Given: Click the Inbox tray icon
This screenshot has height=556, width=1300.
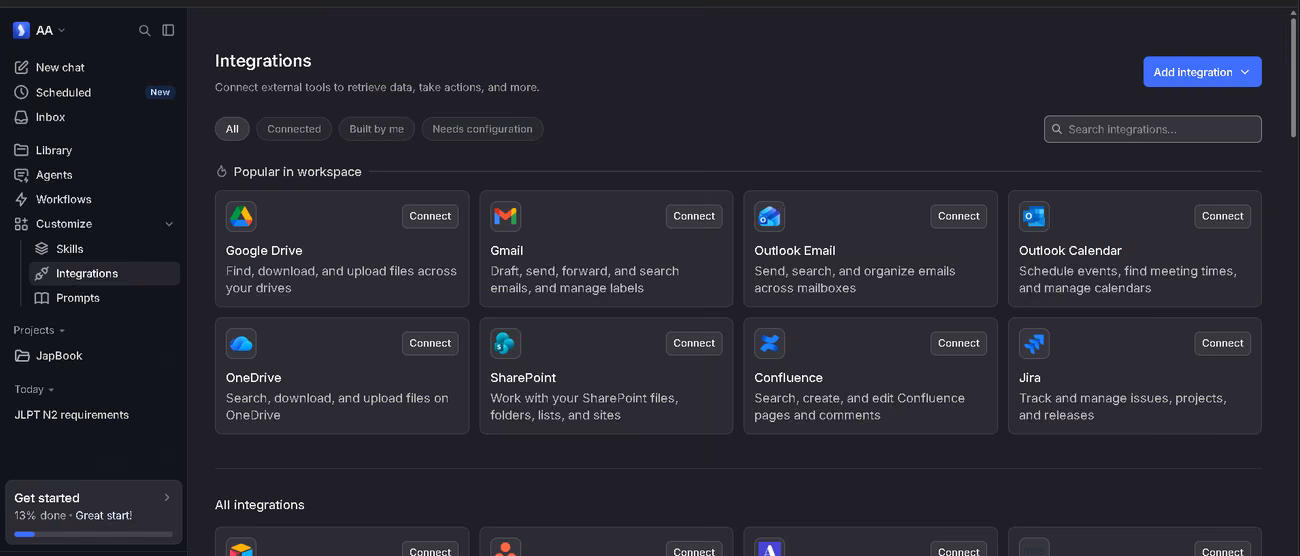Looking at the screenshot, I should pos(21,117).
